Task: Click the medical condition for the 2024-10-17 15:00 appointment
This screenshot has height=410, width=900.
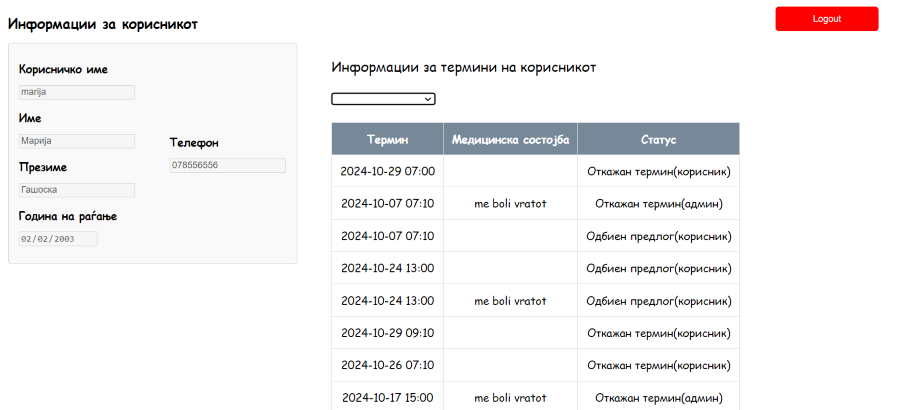Action: tap(510, 397)
